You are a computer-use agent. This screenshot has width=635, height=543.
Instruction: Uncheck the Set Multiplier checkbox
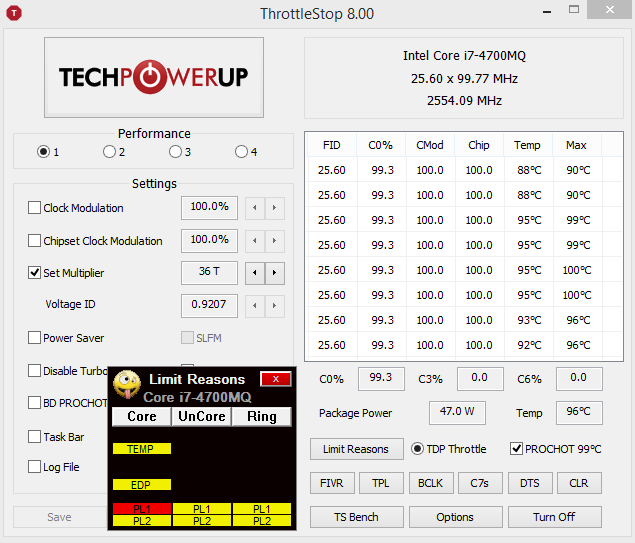34,273
